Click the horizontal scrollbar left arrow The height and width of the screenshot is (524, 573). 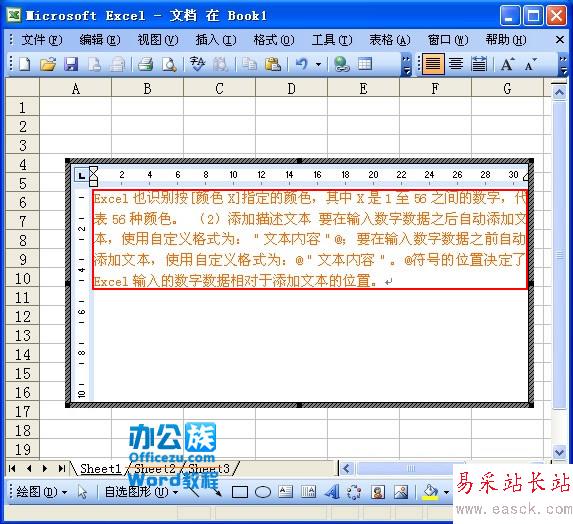coord(346,468)
